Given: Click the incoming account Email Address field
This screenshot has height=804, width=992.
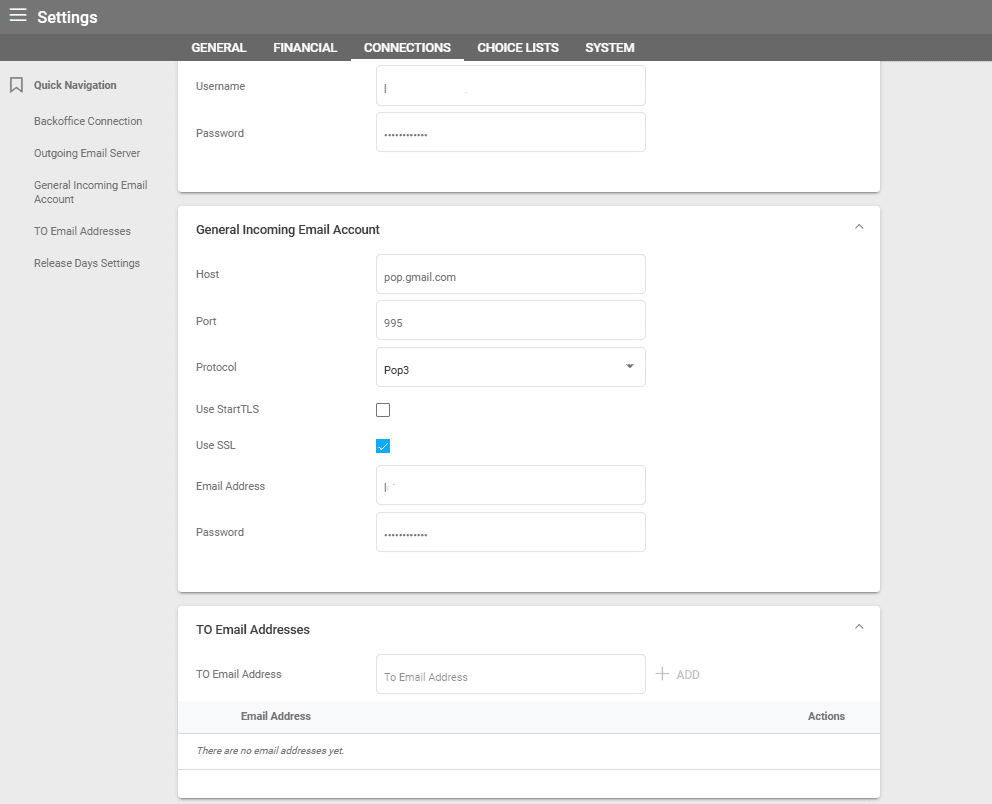Looking at the screenshot, I should 510,486.
